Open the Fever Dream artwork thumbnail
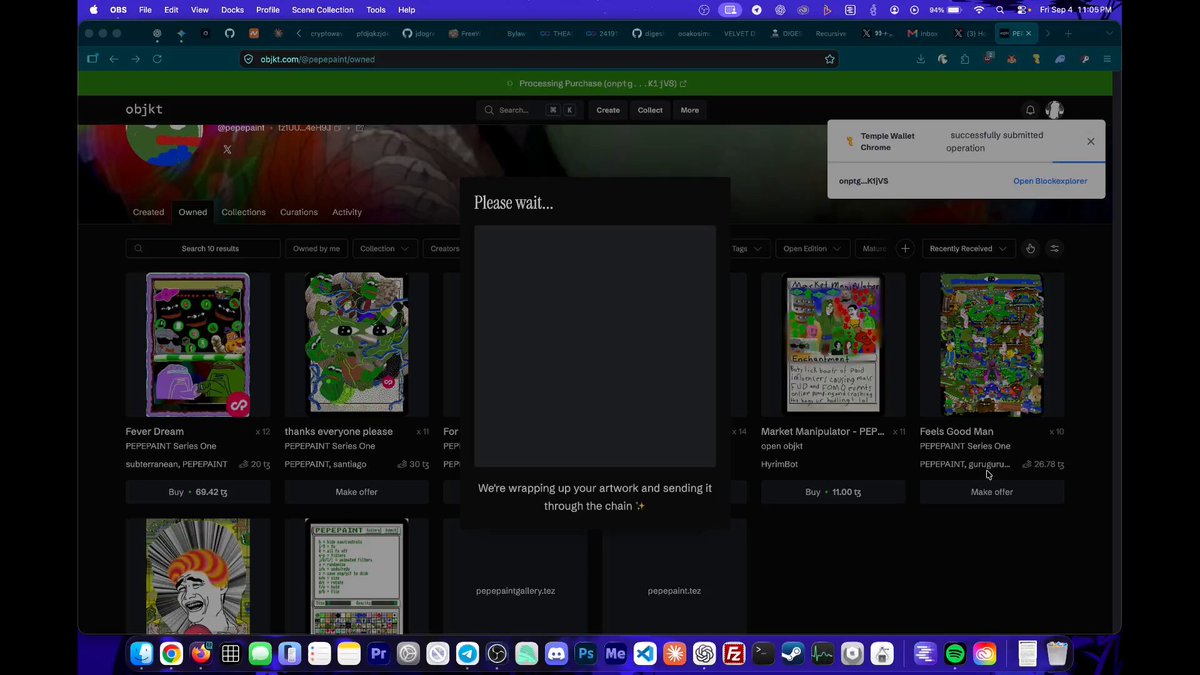 point(198,345)
